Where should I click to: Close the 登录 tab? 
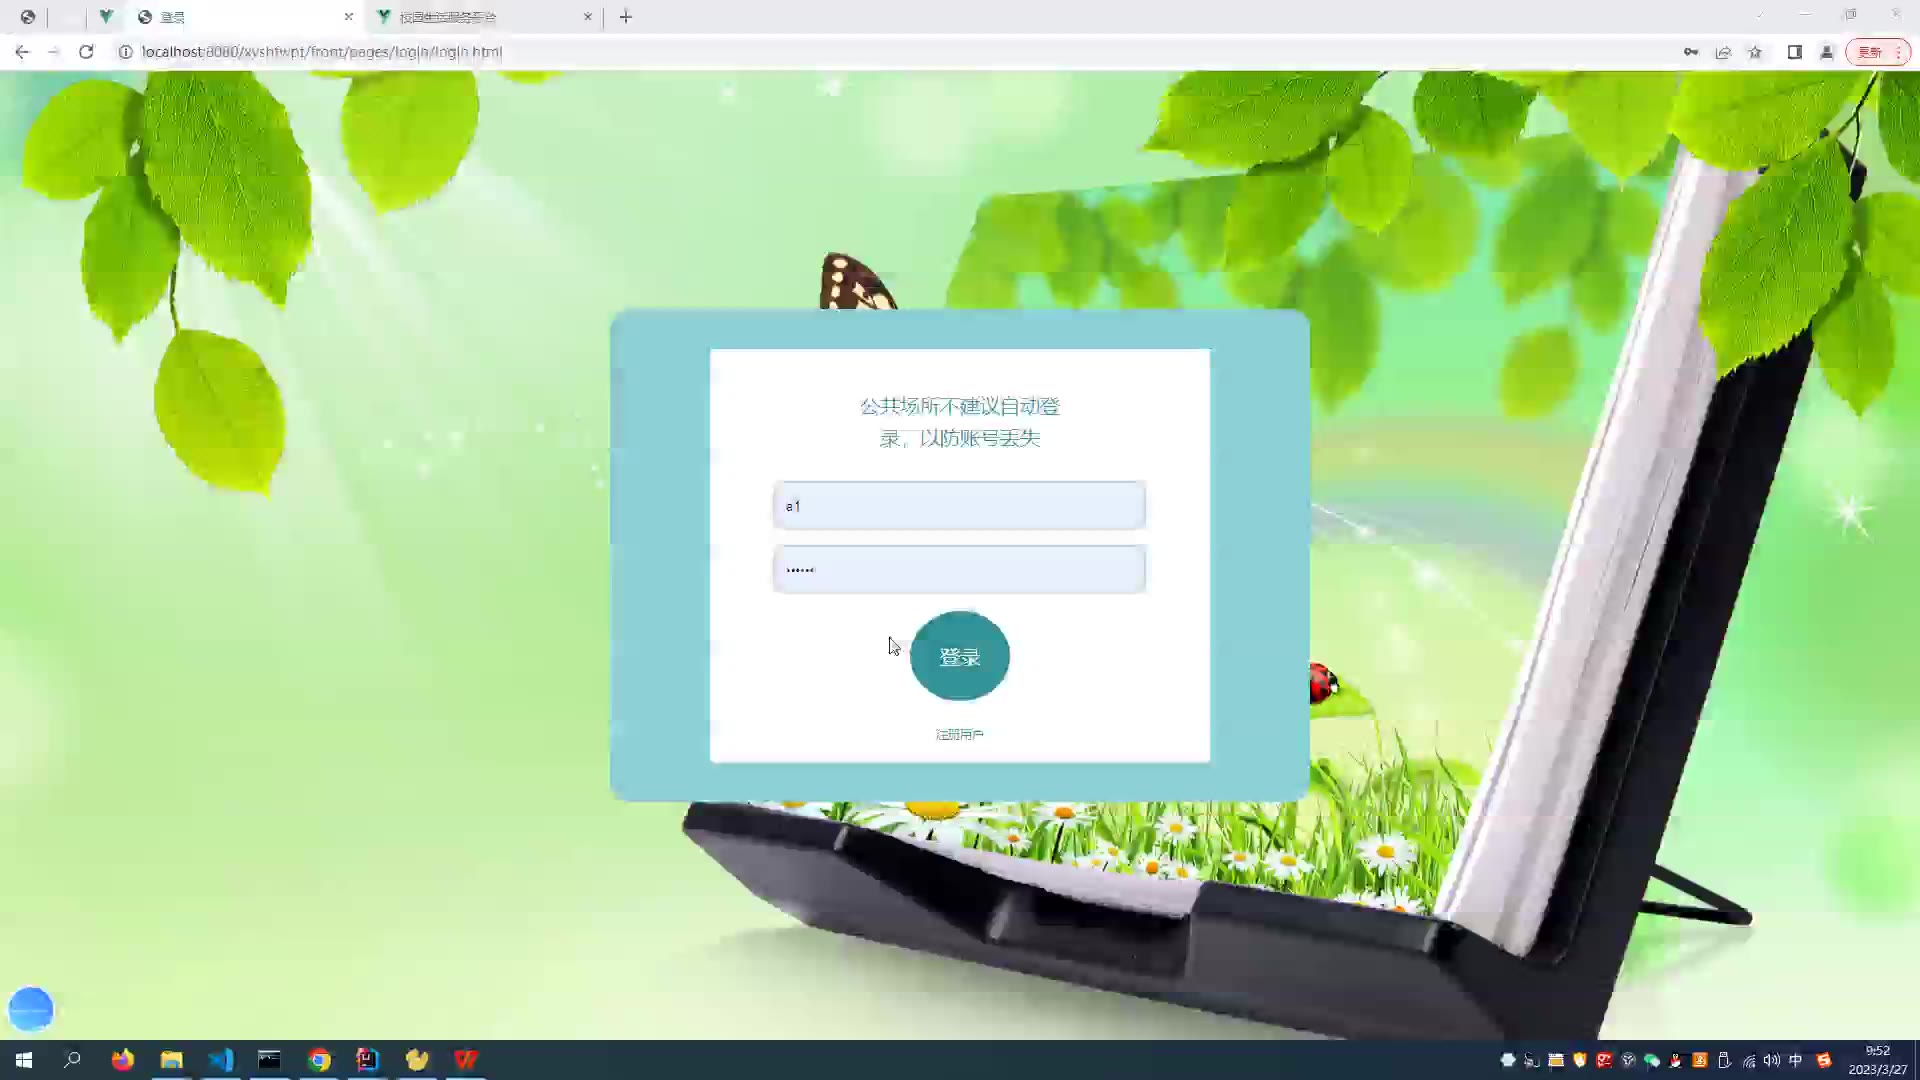[348, 17]
